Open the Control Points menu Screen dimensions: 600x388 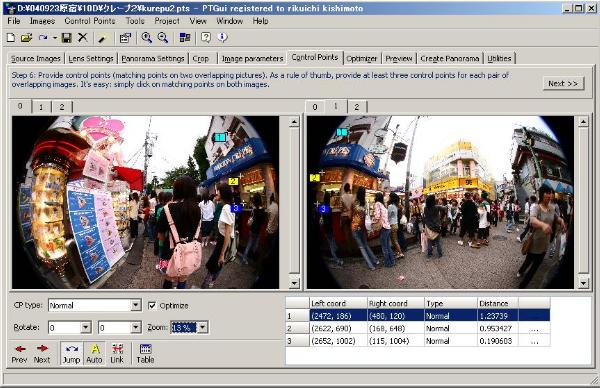[x=90, y=21]
